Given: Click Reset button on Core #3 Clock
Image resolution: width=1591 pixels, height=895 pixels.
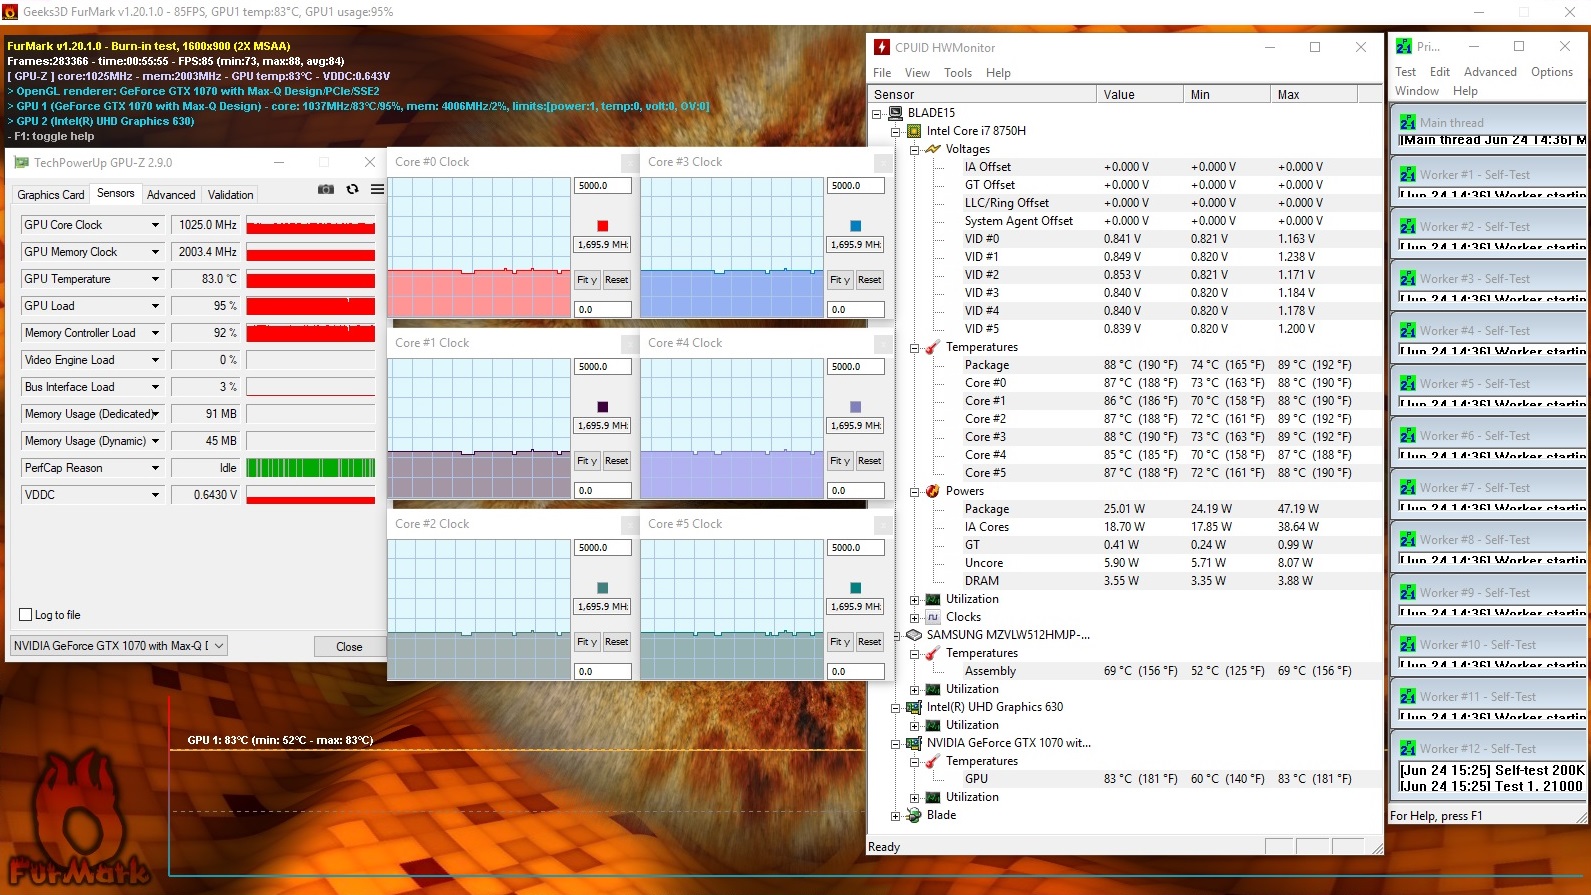Looking at the screenshot, I should click(869, 280).
